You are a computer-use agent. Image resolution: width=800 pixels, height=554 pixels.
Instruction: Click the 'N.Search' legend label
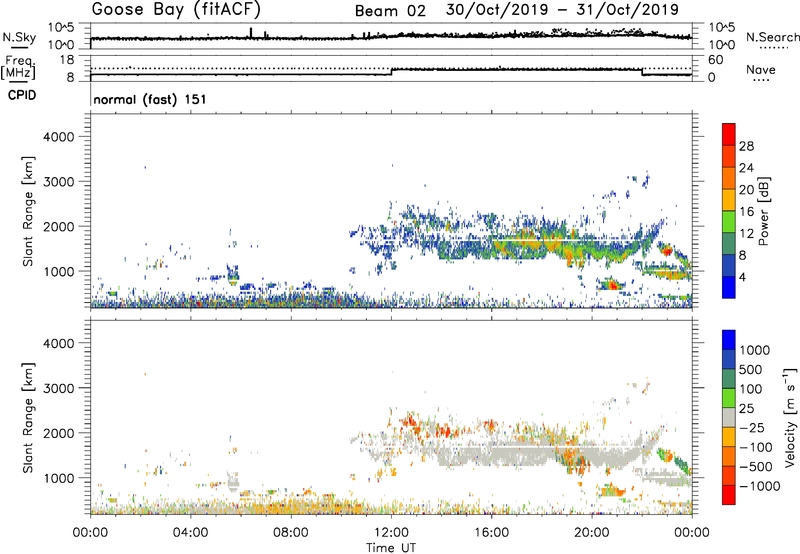(x=773, y=37)
